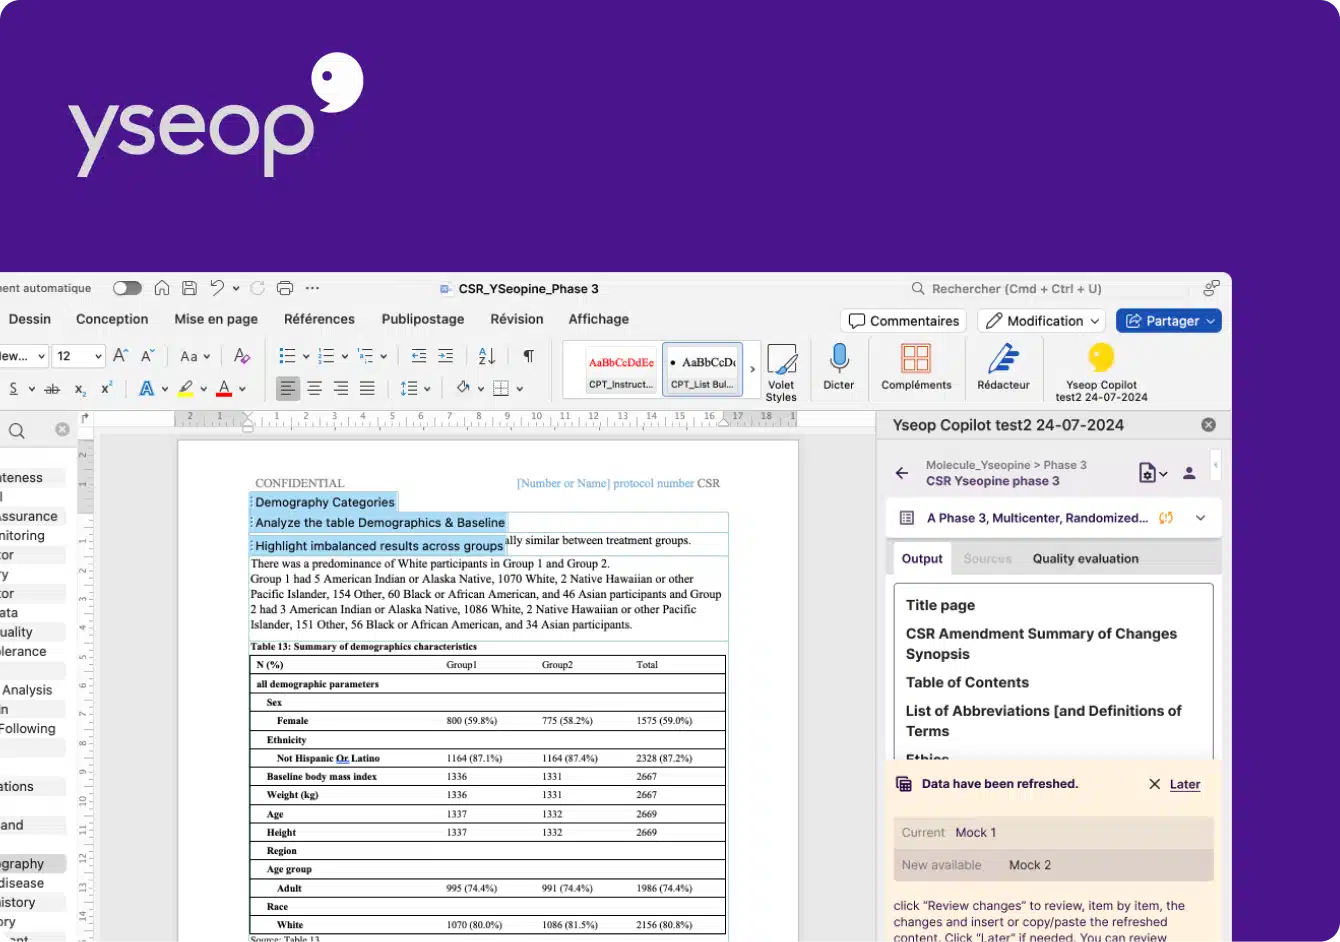1340x942 pixels.
Task: Open the user profile icon in Copilot panel
Action: pyautogui.click(x=1189, y=473)
